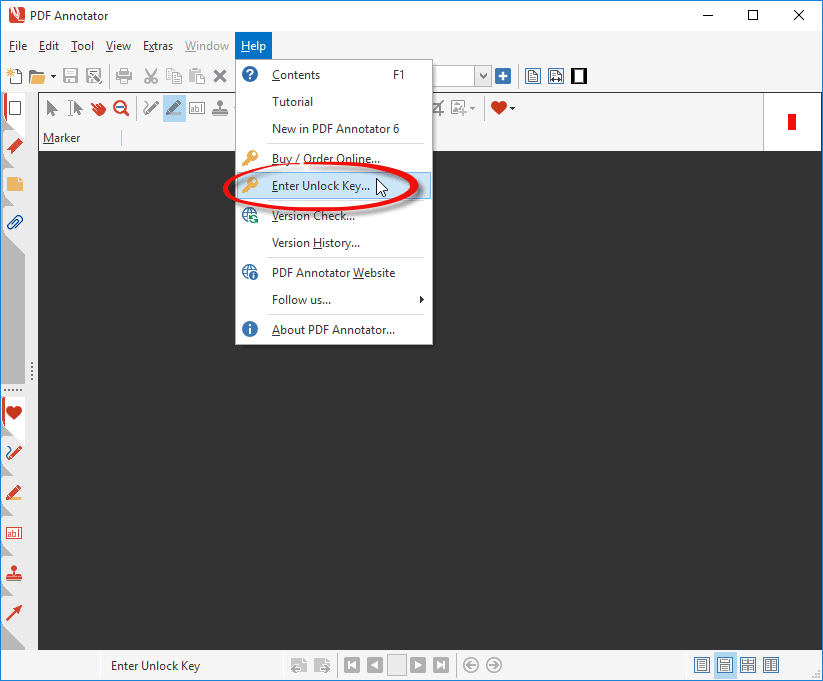This screenshot has height=681, width=823.
Task: Switch to single page layout view
Action: tap(702, 665)
